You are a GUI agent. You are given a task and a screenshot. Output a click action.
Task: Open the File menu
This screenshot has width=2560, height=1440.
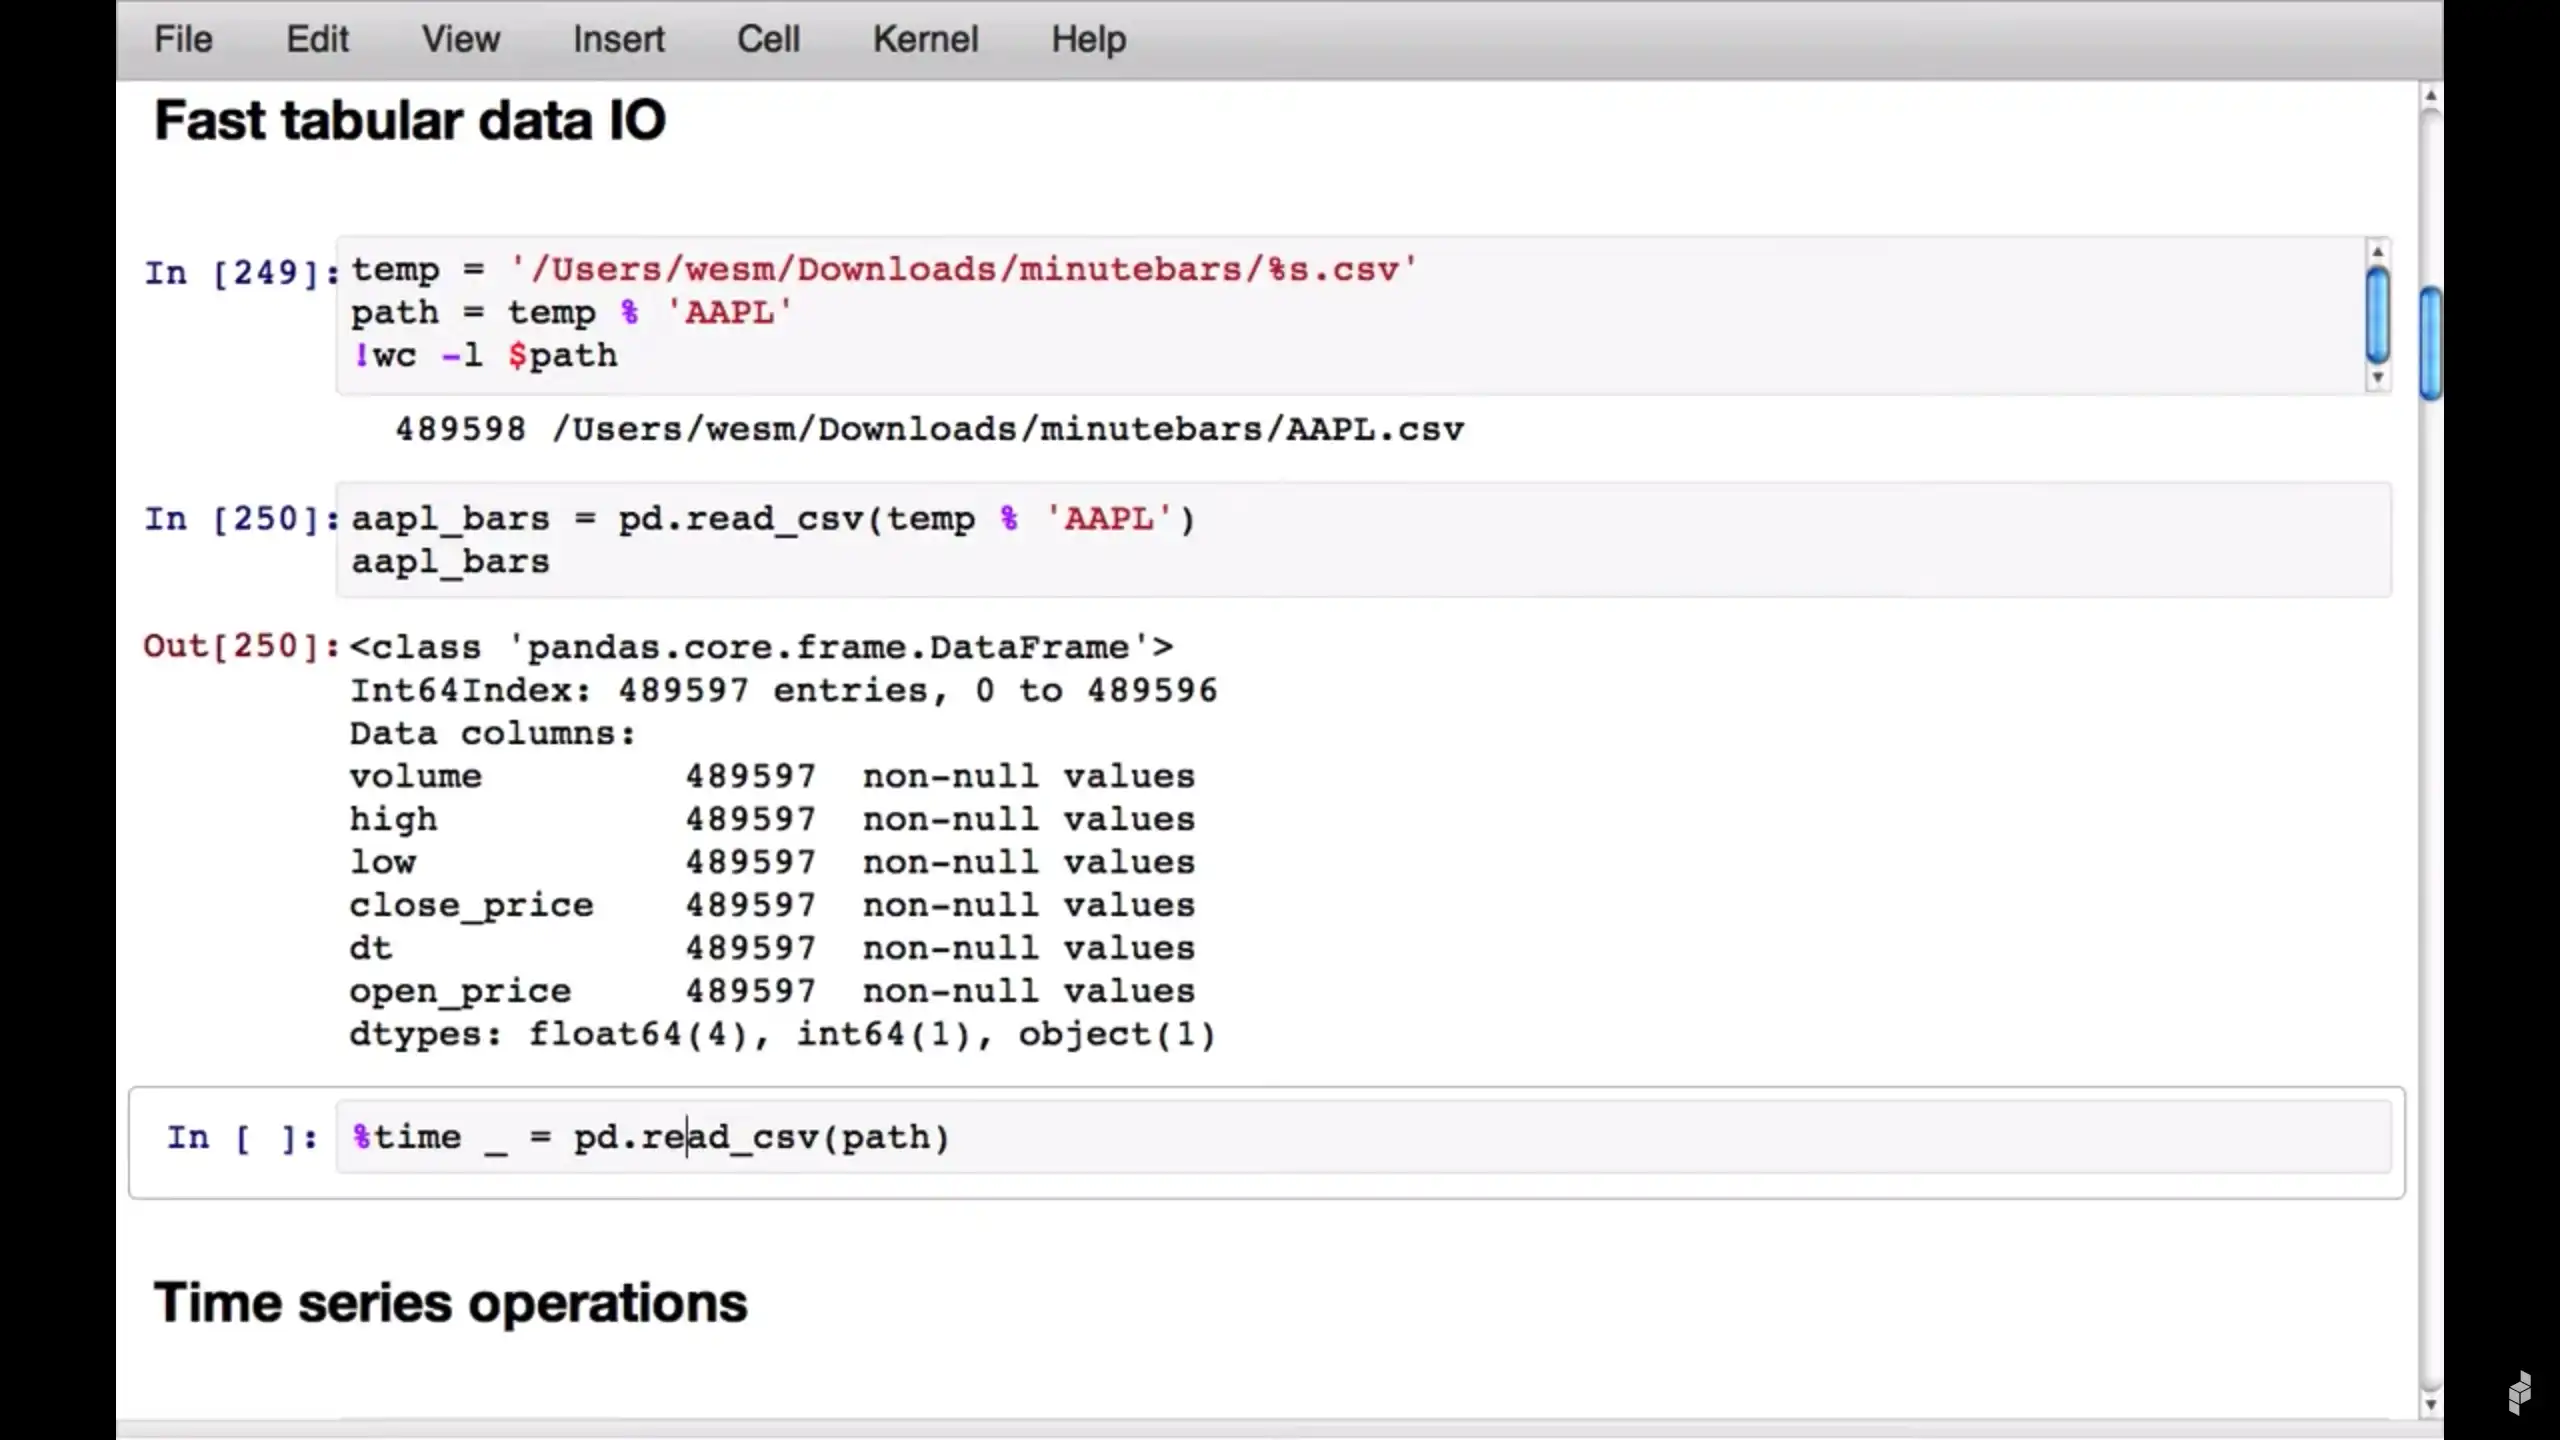click(x=183, y=39)
